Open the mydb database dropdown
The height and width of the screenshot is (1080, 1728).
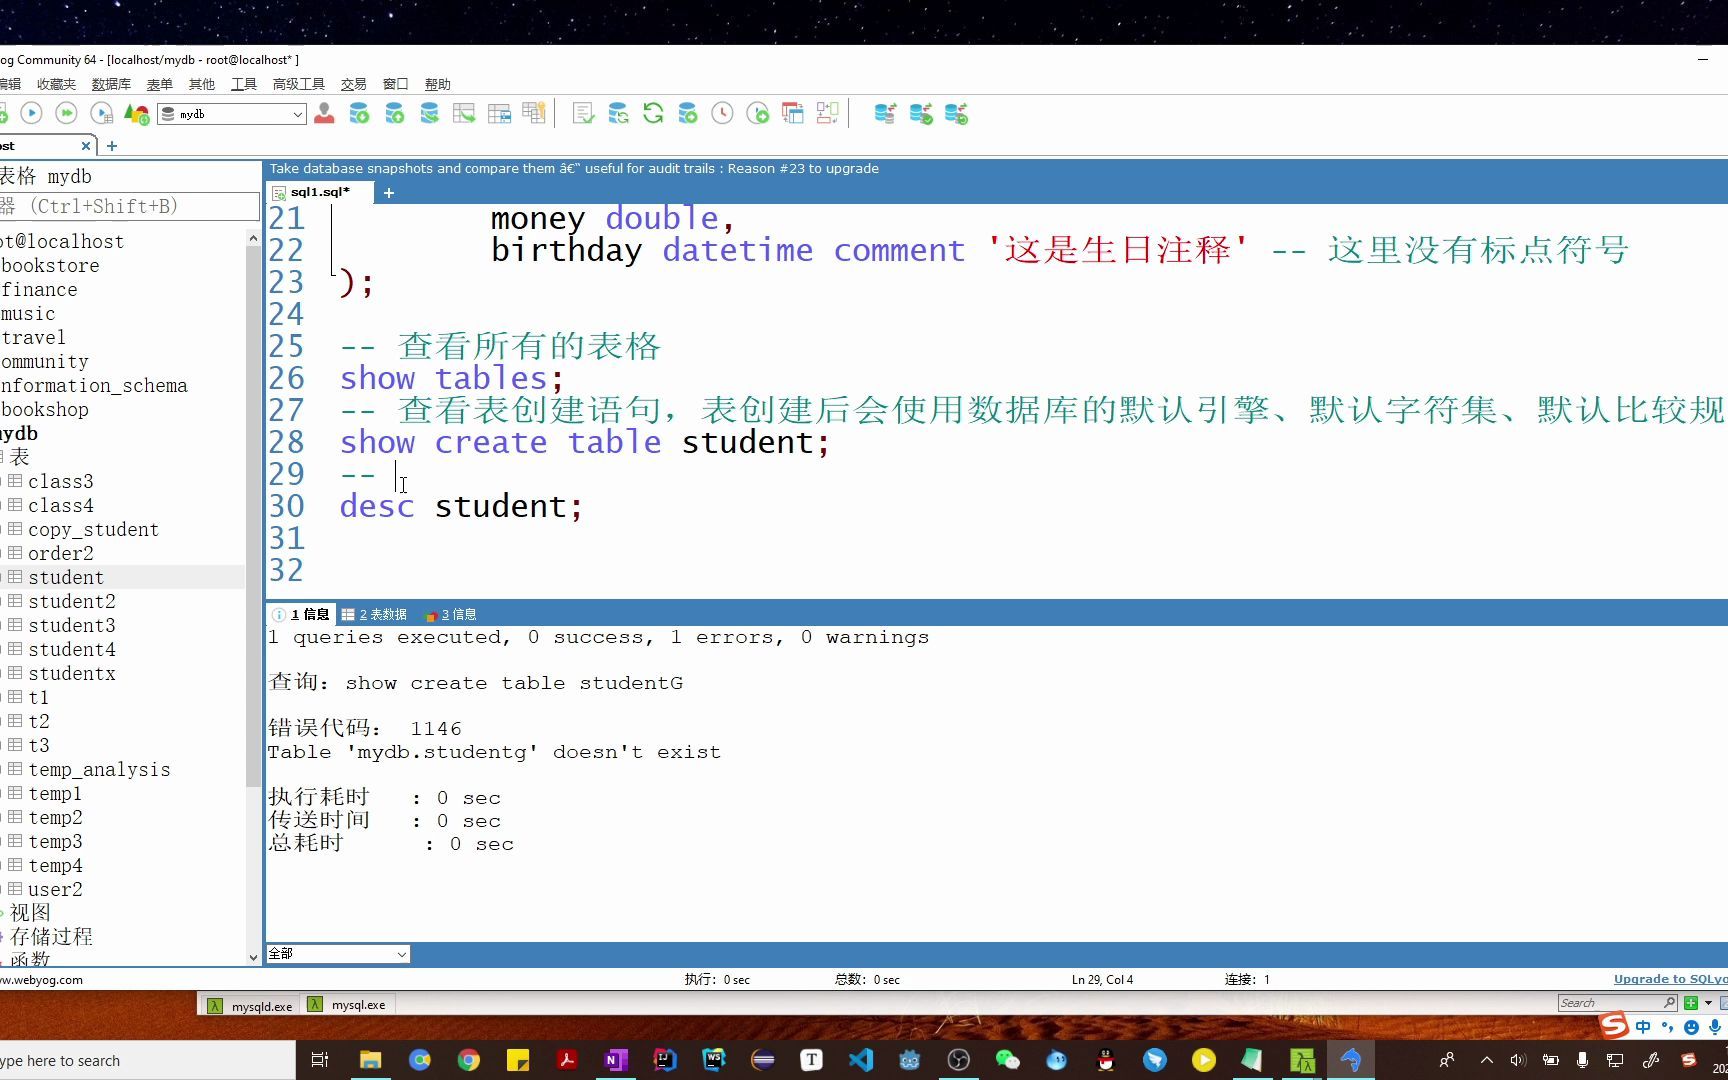tap(297, 114)
